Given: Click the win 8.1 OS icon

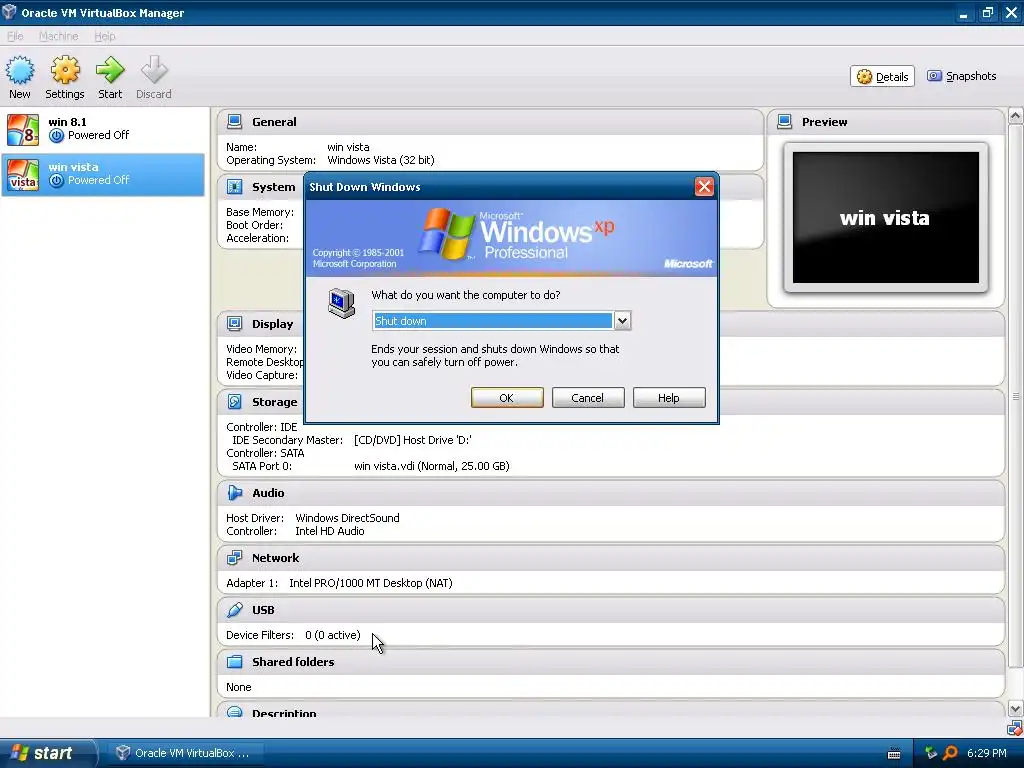Looking at the screenshot, I should click(23, 129).
